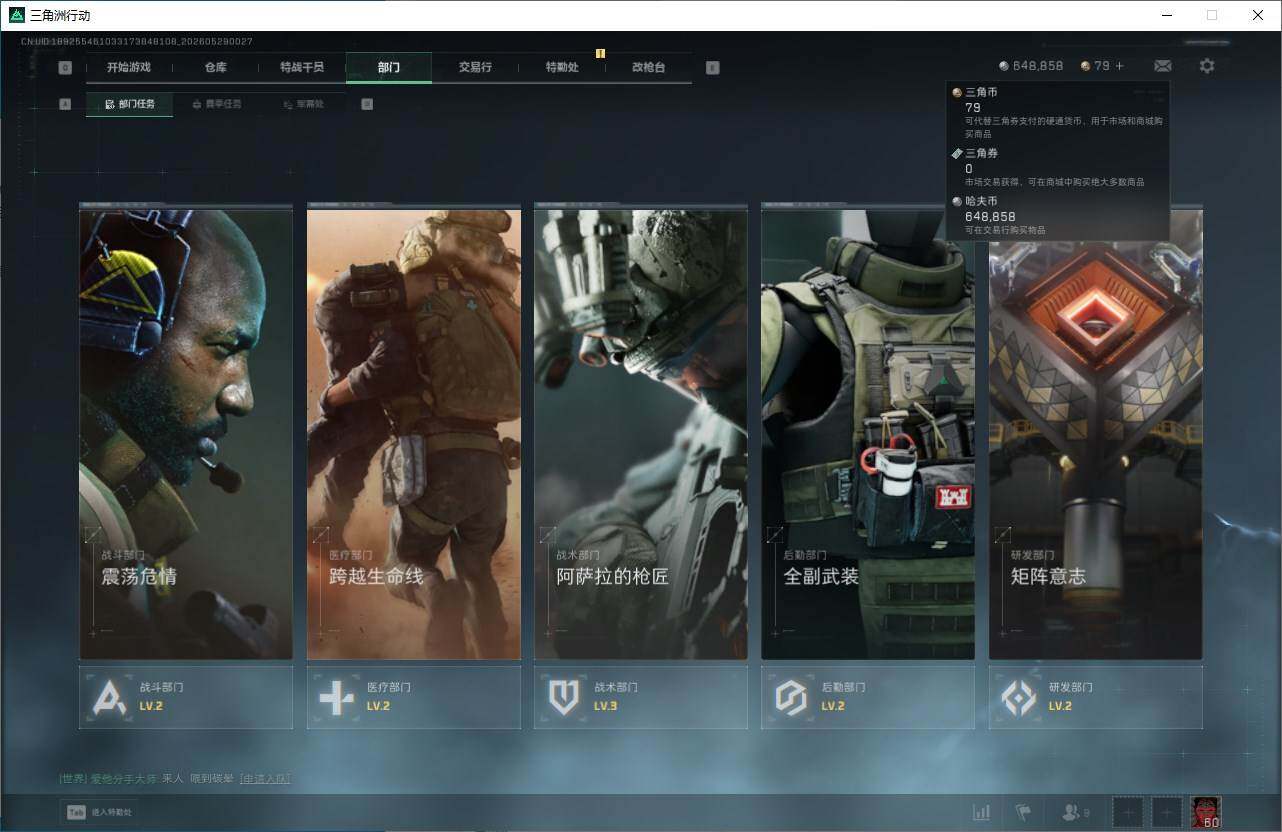Click the 三角券 heading in the currency tooltip
Viewport: 1282px width, 832px height.
(981, 153)
